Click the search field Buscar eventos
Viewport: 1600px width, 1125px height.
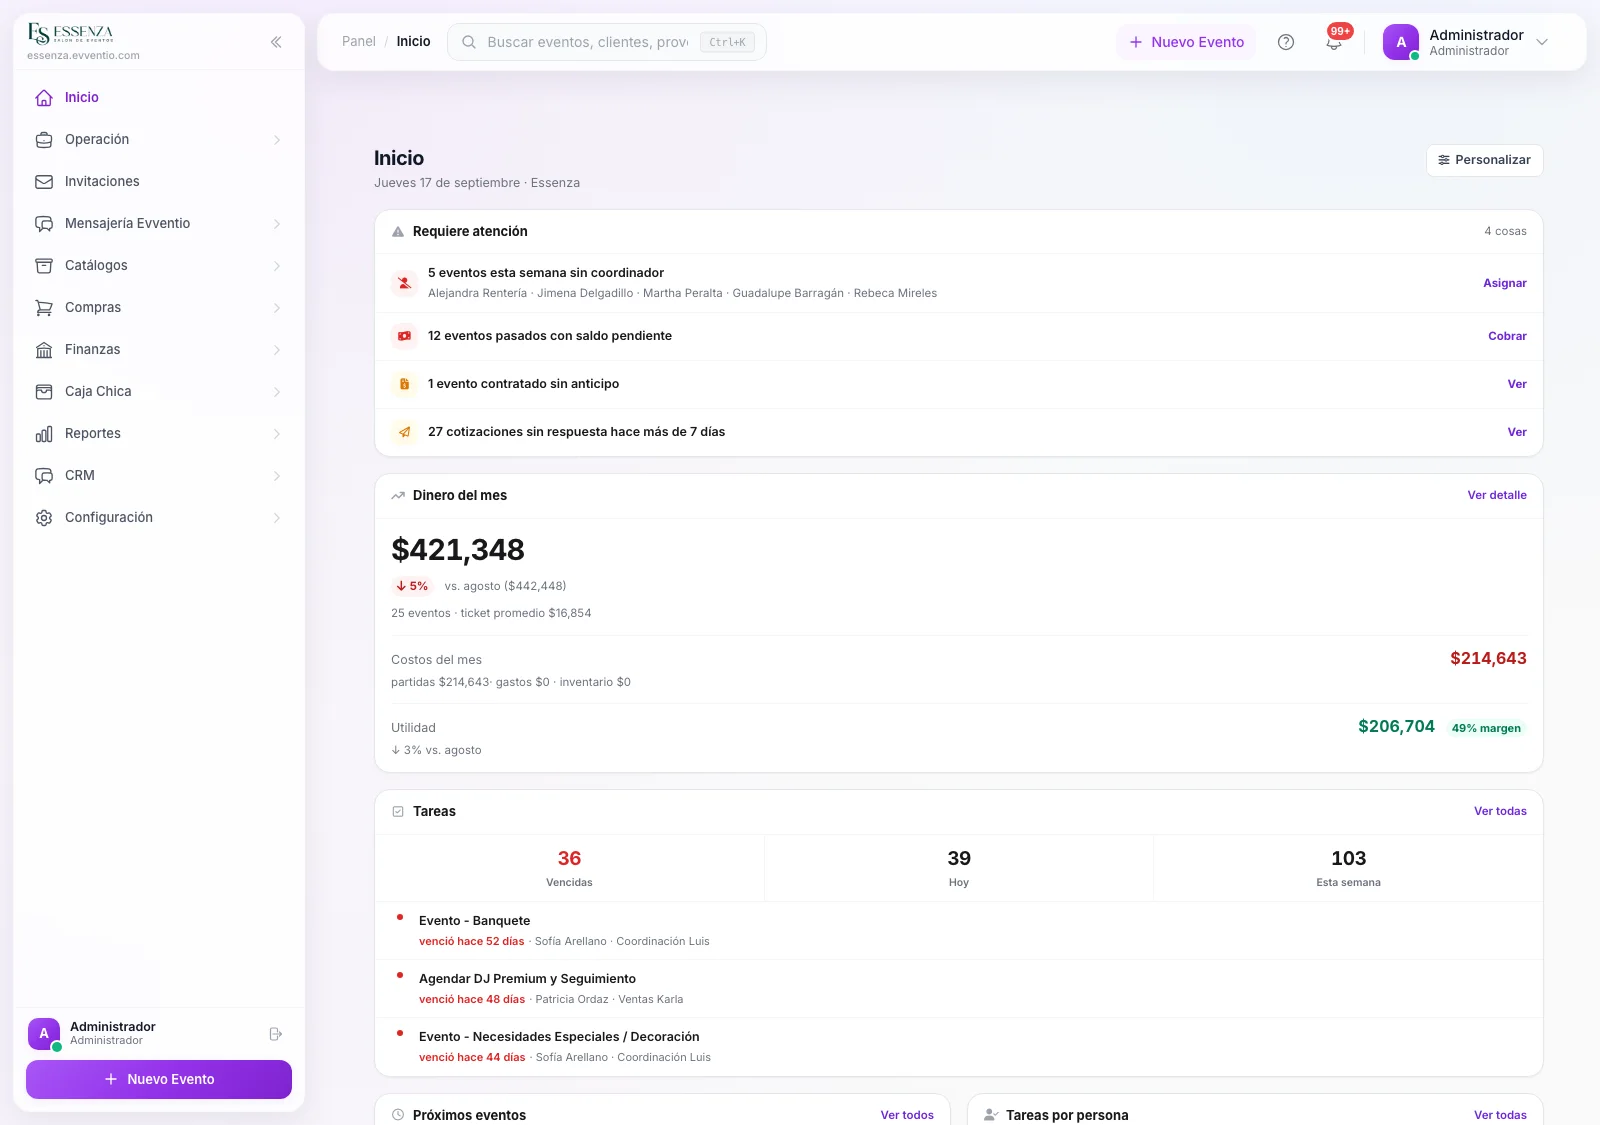pyautogui.click(x=607, y=42)
